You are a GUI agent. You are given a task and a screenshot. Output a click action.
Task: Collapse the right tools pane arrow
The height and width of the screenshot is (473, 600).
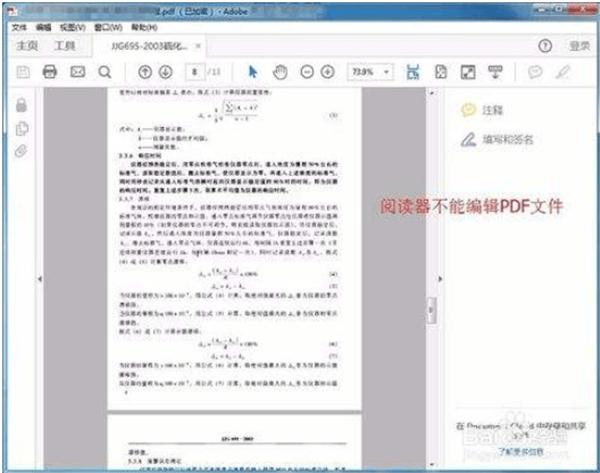tap(440, 279)
